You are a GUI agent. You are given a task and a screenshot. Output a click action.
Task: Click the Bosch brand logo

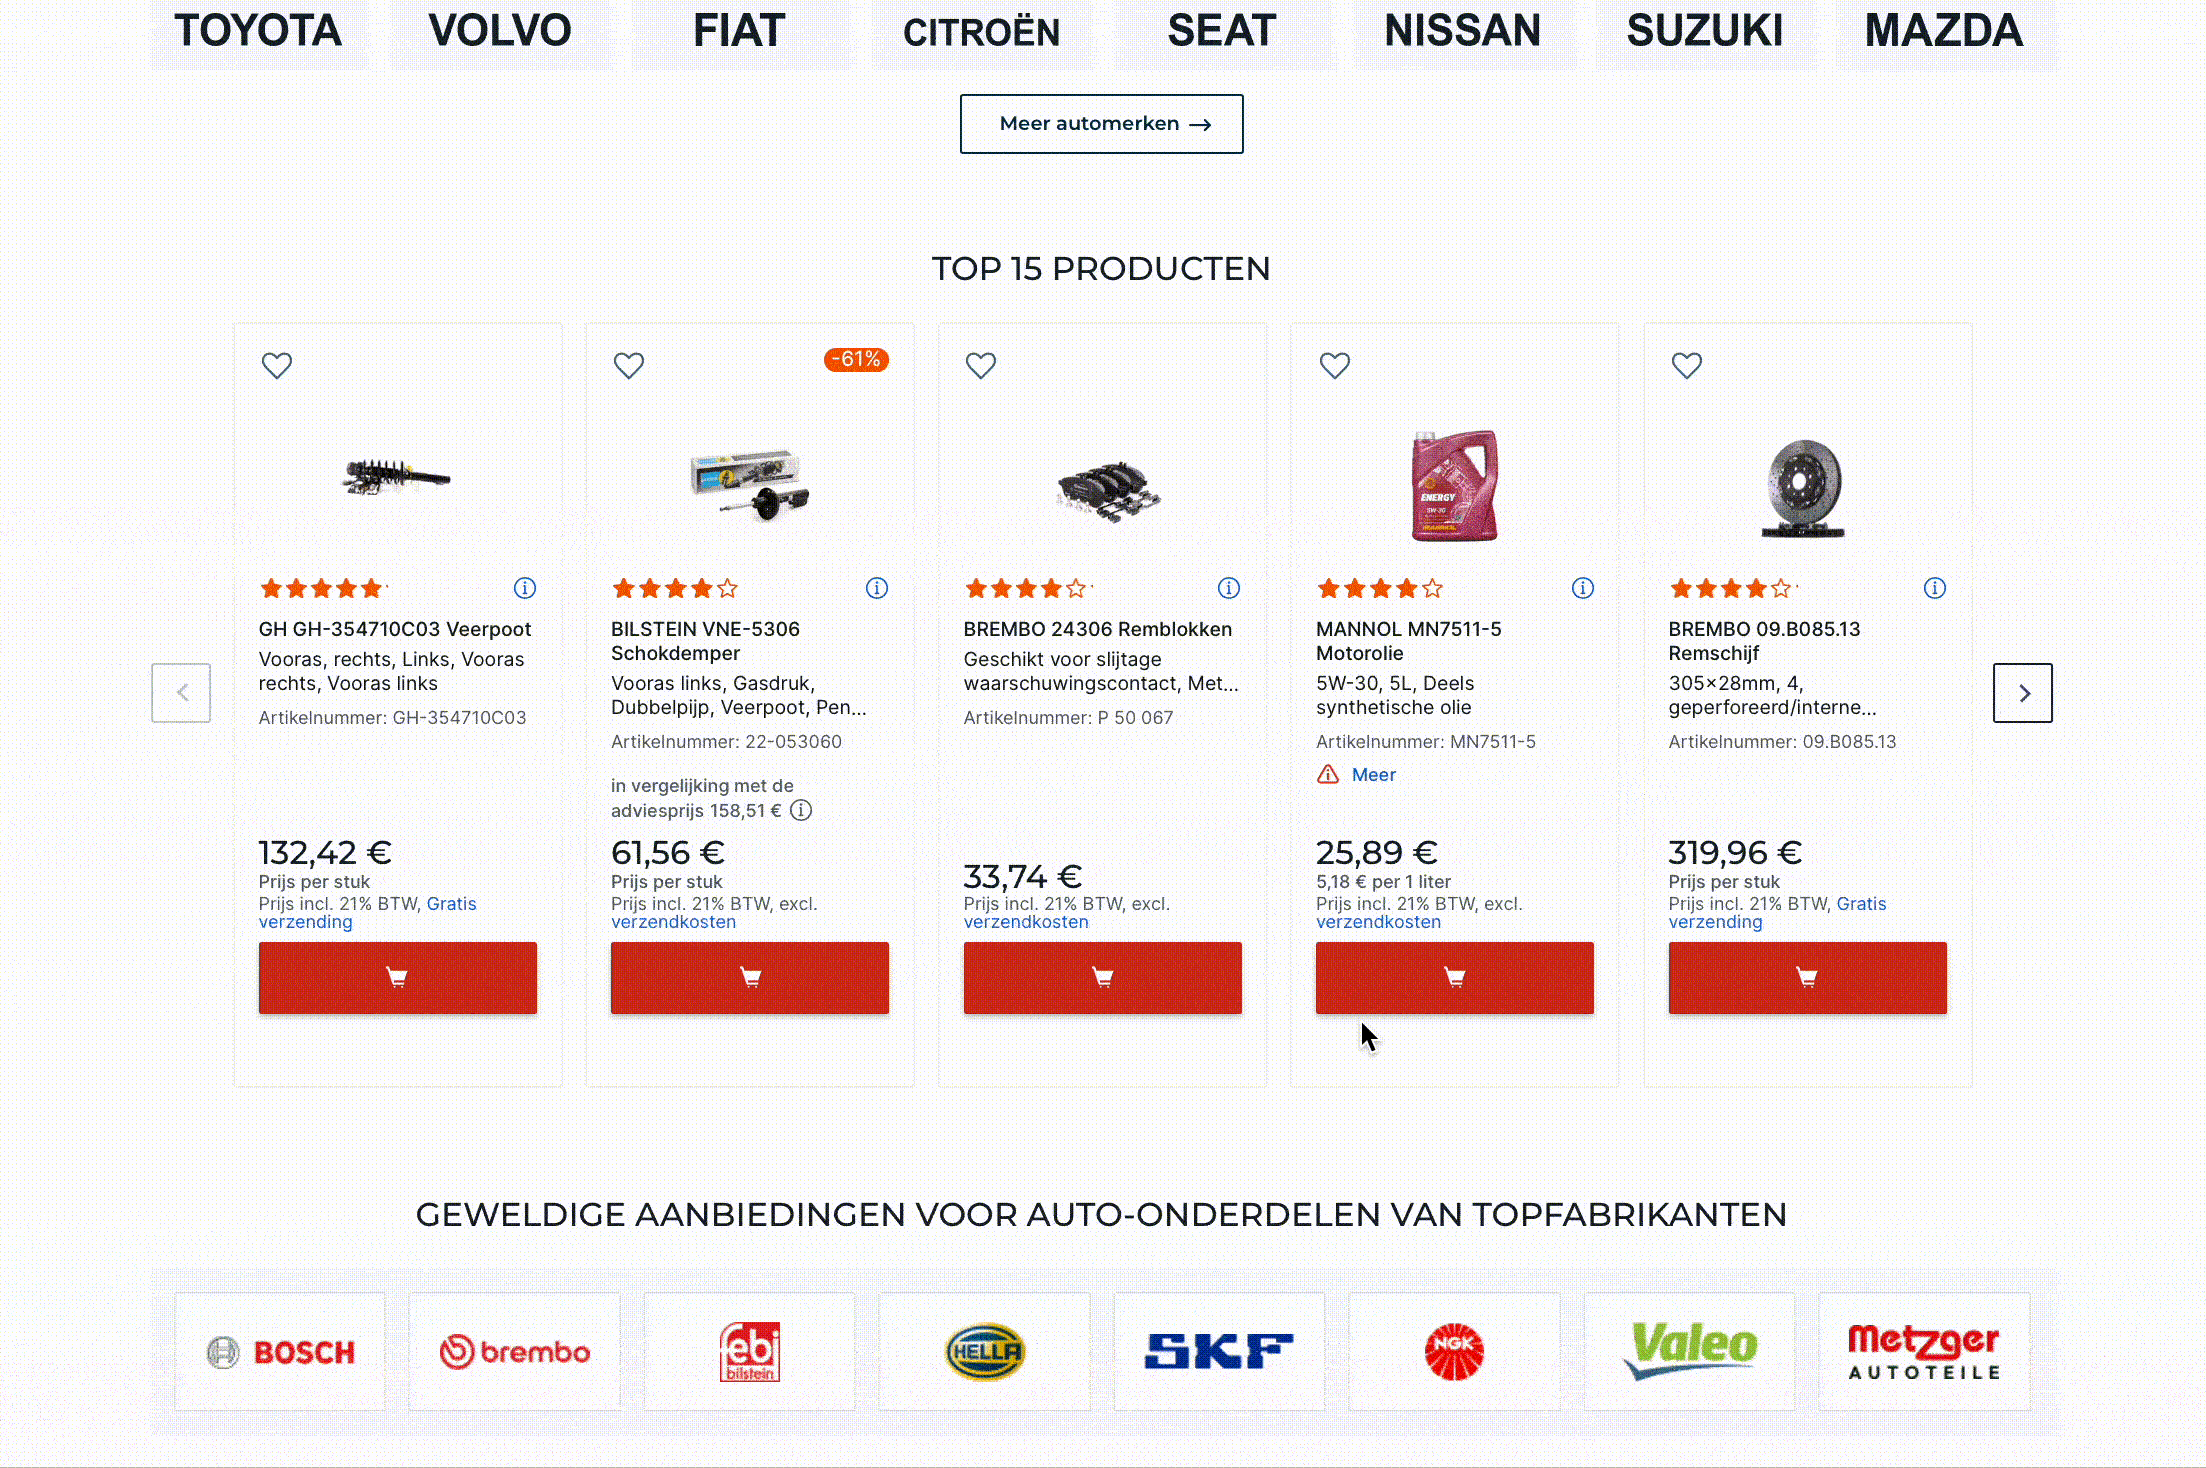280,1352
